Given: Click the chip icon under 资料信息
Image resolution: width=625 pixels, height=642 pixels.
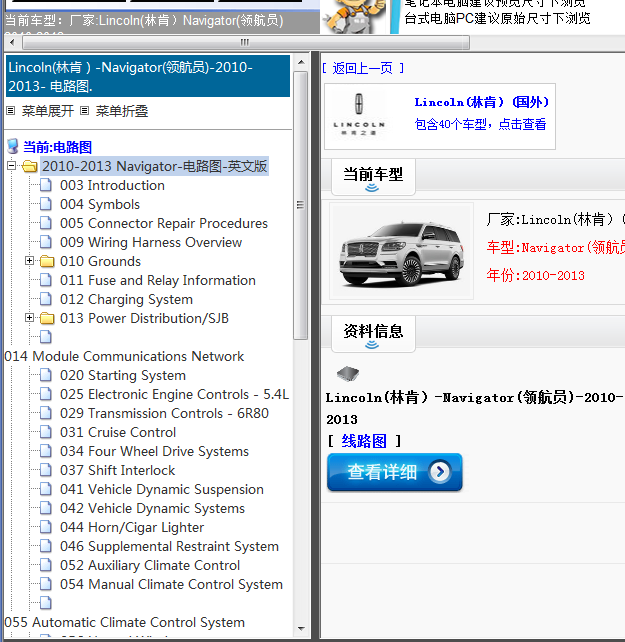Looking at the screenshot, I should [348, 373].
